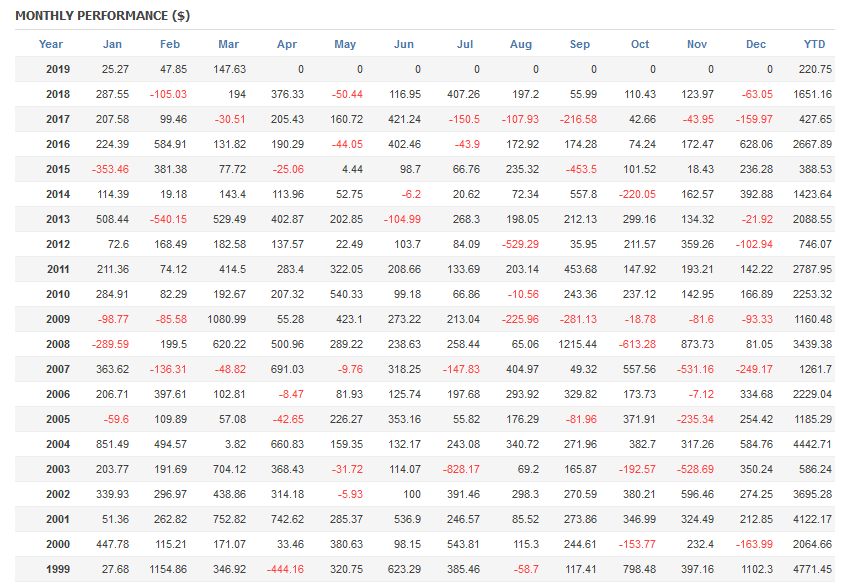Select the Mar column header

tap(228, 44)
